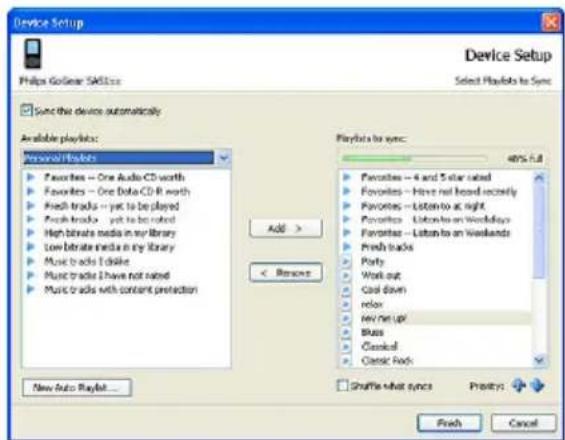Toggle Sync this device automatically checkbox

[x=26, y=110]
